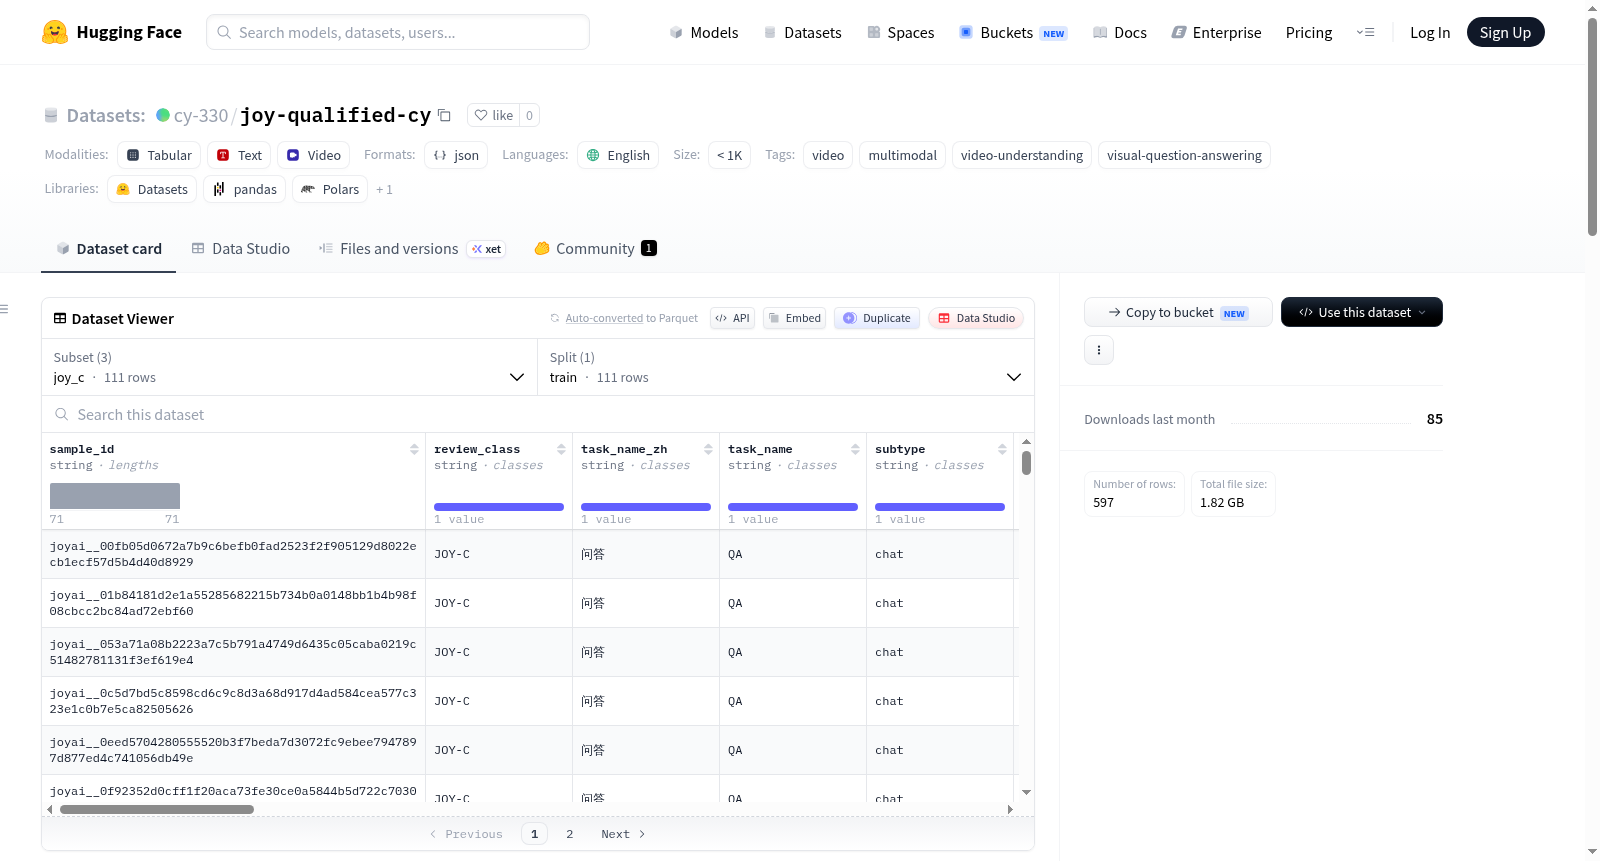Click the left sidebar toggle icon
Viewport: 1600px width, 861px height.
4,309
